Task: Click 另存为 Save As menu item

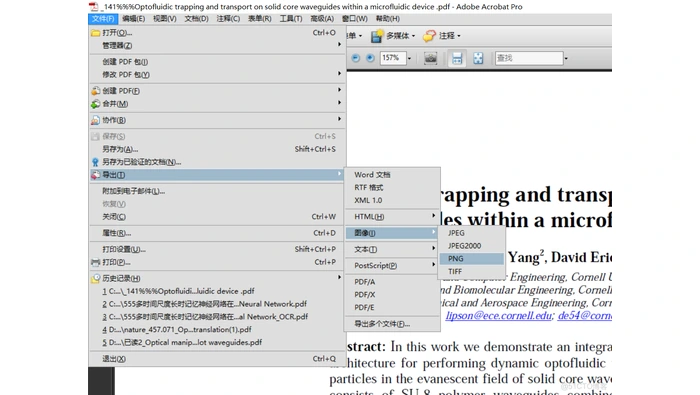Action: [x=217, y=149]
